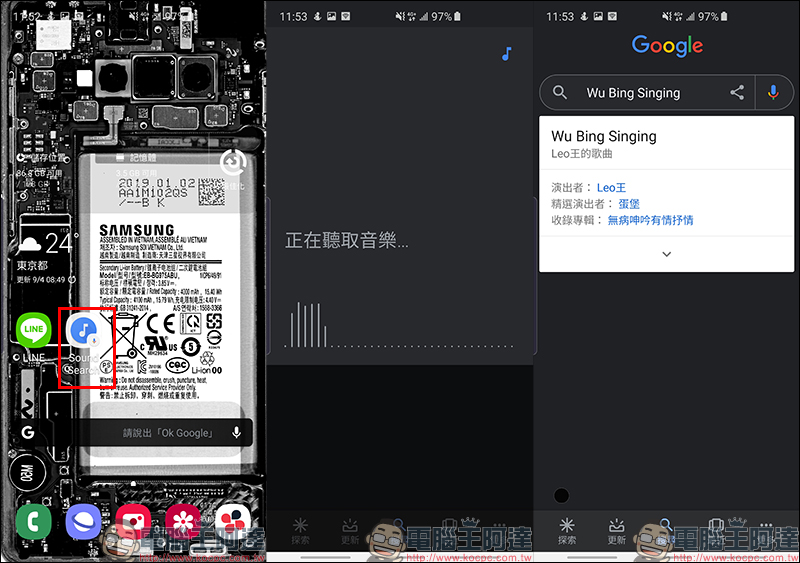Share the Wu Bing Singing search result

click(x=737, y=92)
